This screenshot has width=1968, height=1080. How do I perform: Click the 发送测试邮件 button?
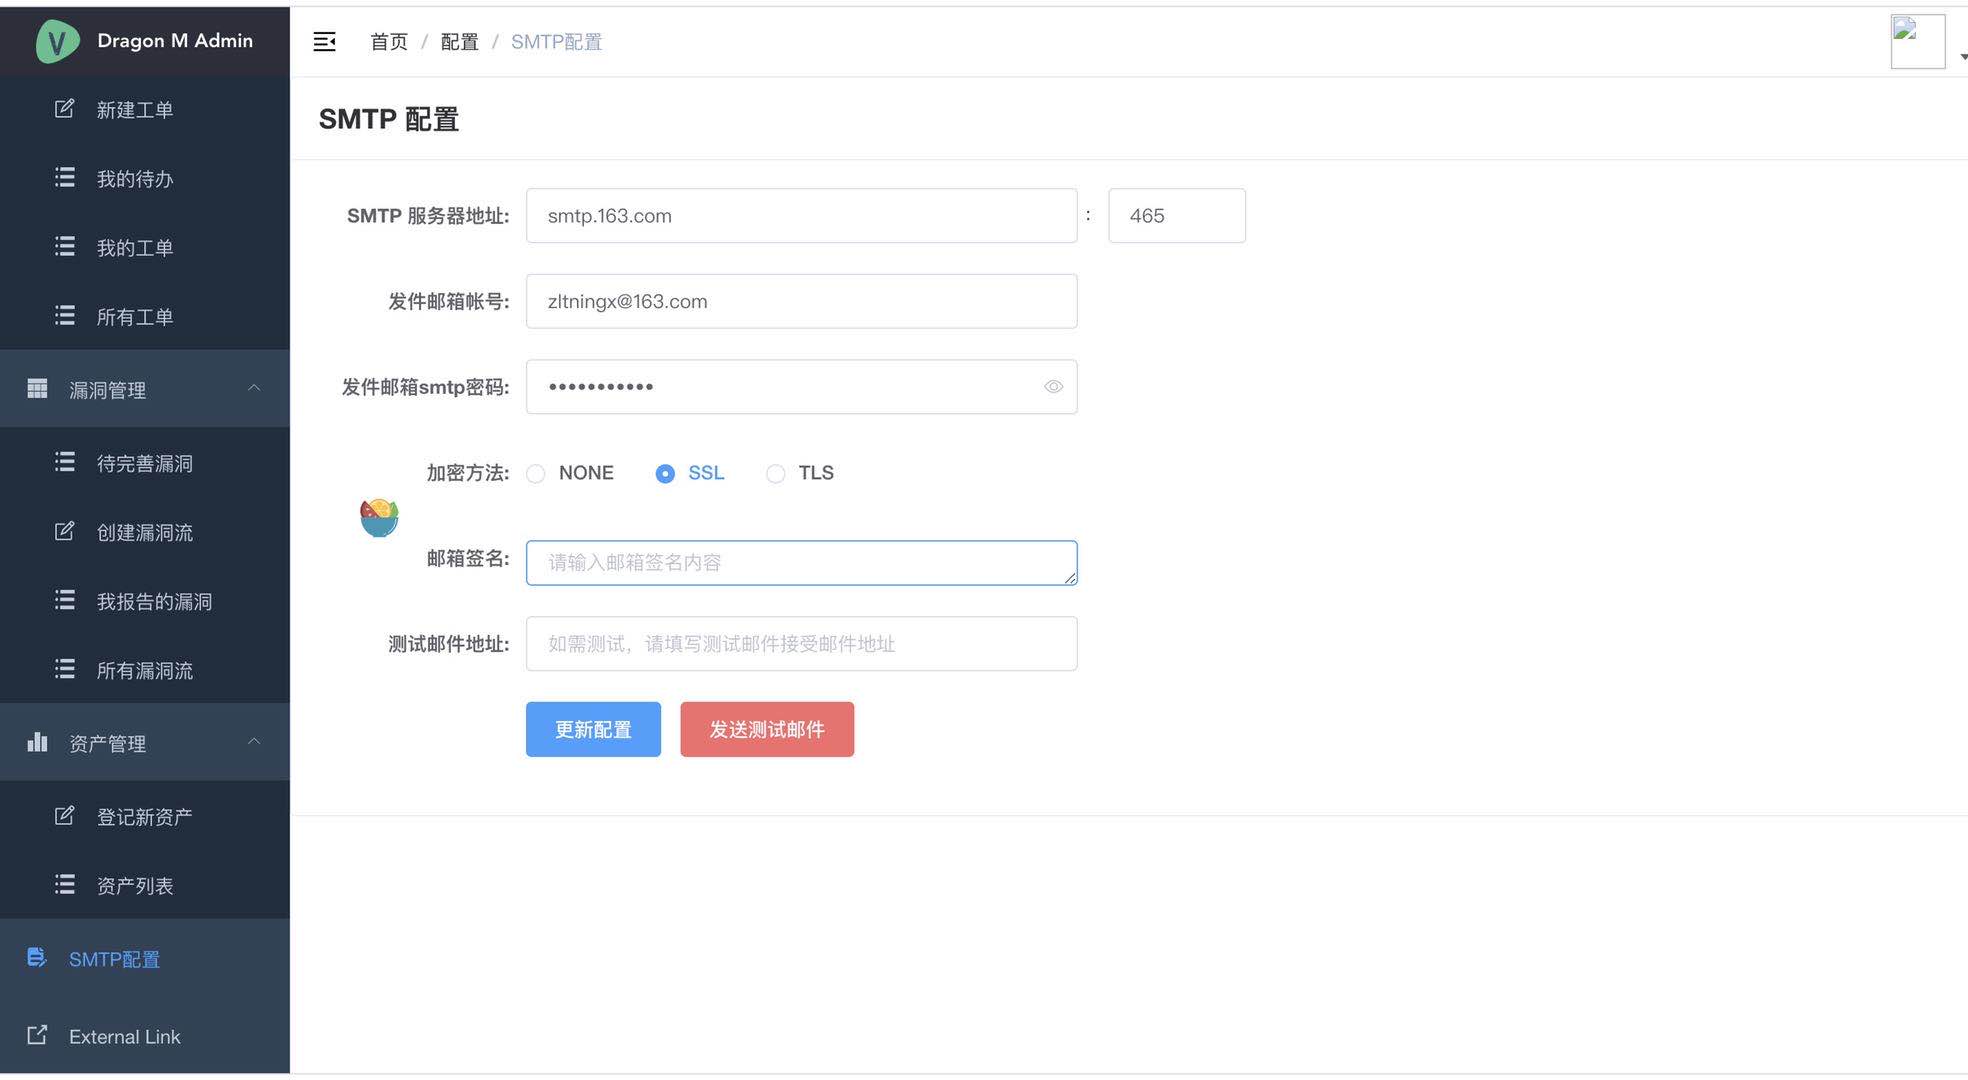767,729
